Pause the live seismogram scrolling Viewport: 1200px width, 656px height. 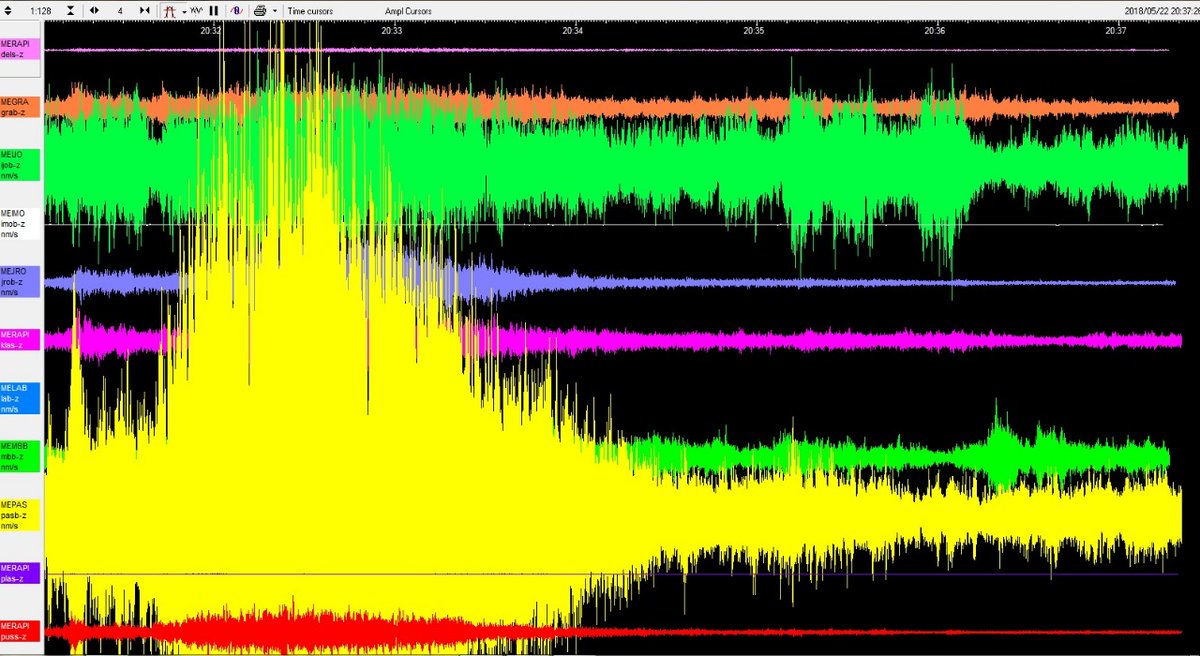(214, 10)
